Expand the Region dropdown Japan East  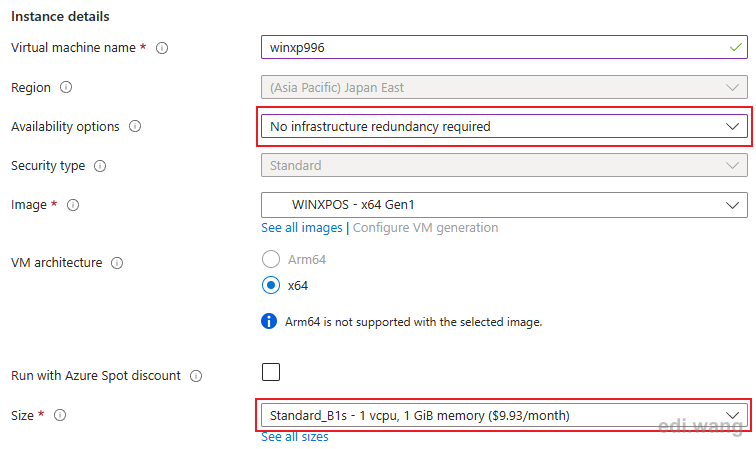pyautogui.click(x=504, y=87)
